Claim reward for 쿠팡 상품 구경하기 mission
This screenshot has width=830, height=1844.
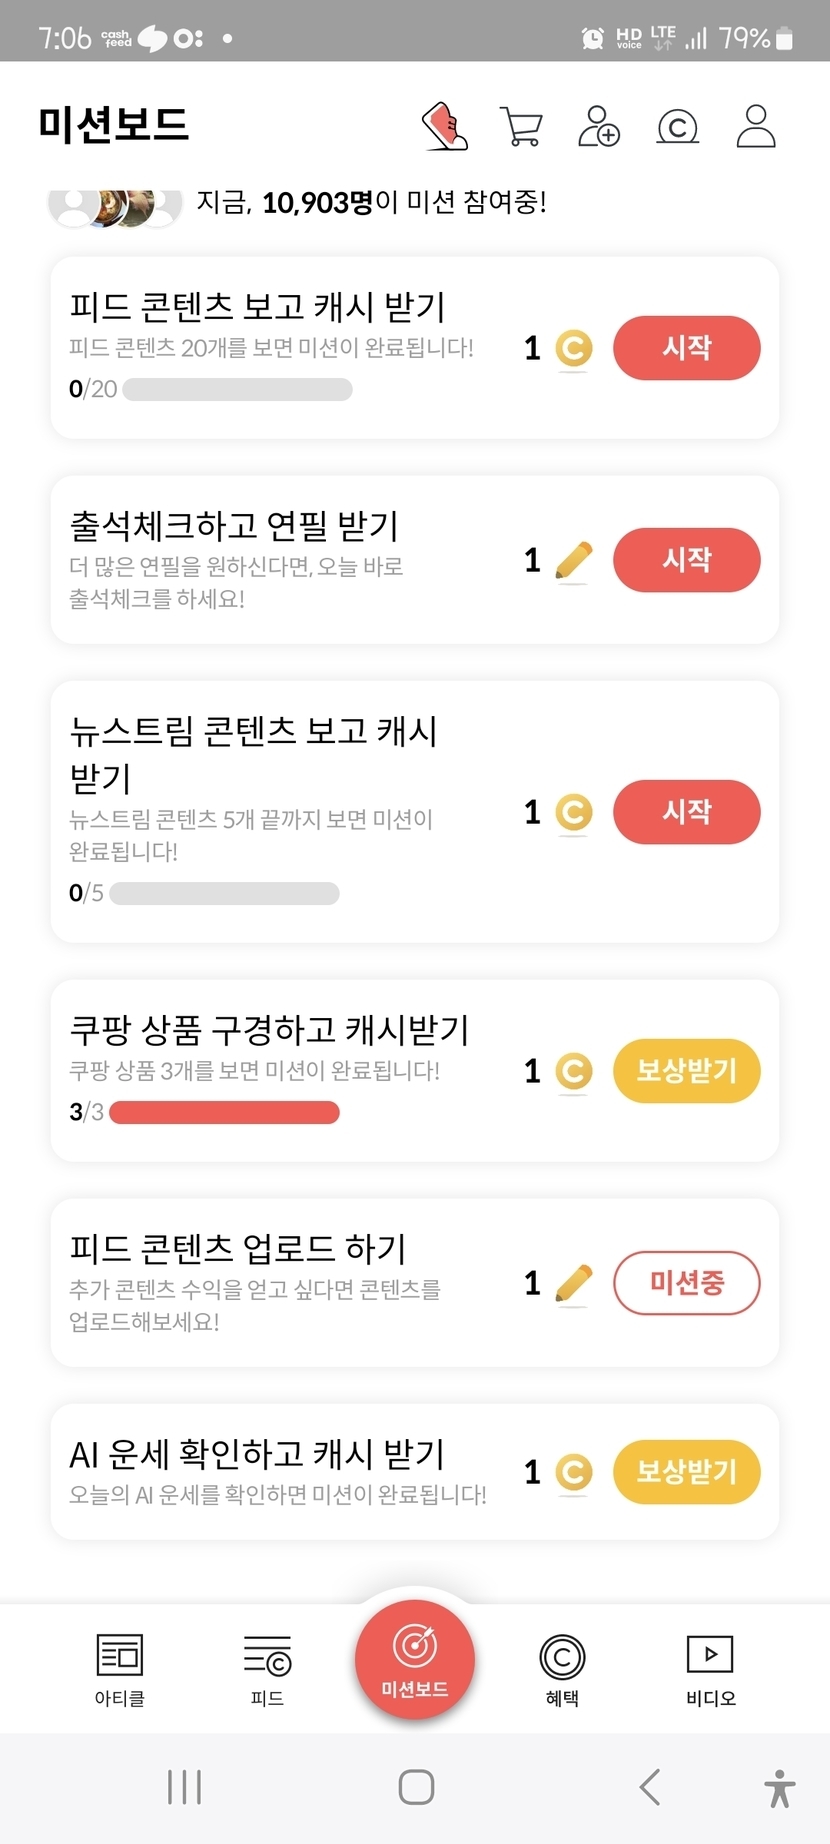click(686, 1071)
